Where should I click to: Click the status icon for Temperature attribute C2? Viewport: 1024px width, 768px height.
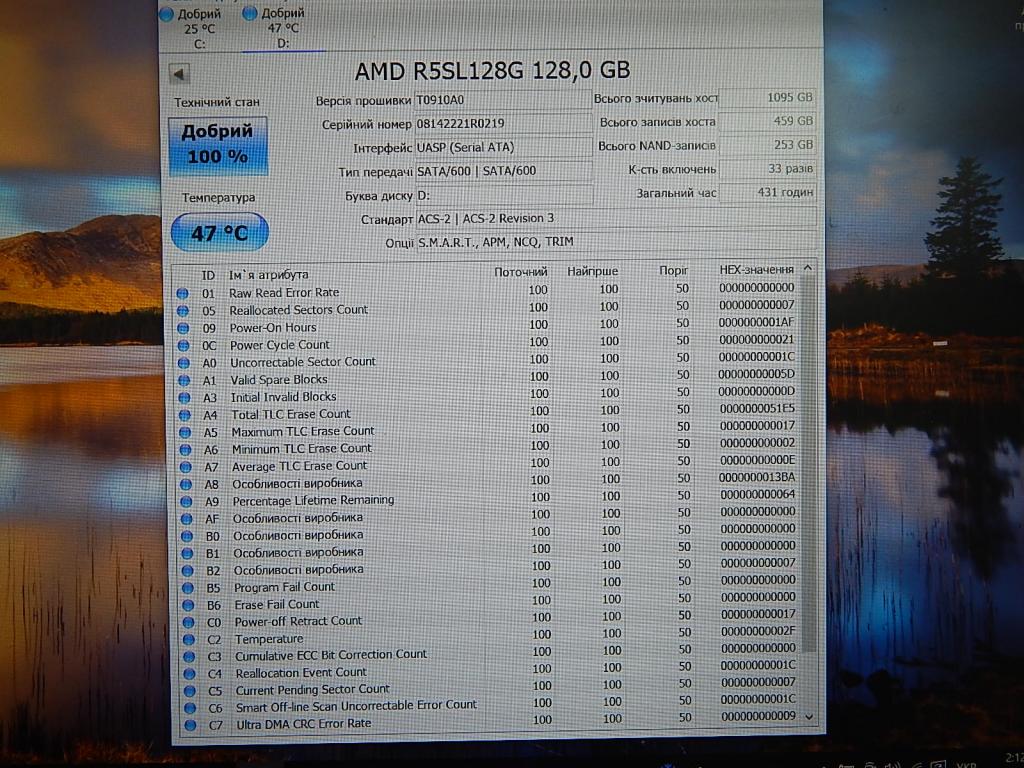click(x=189, y=639)
